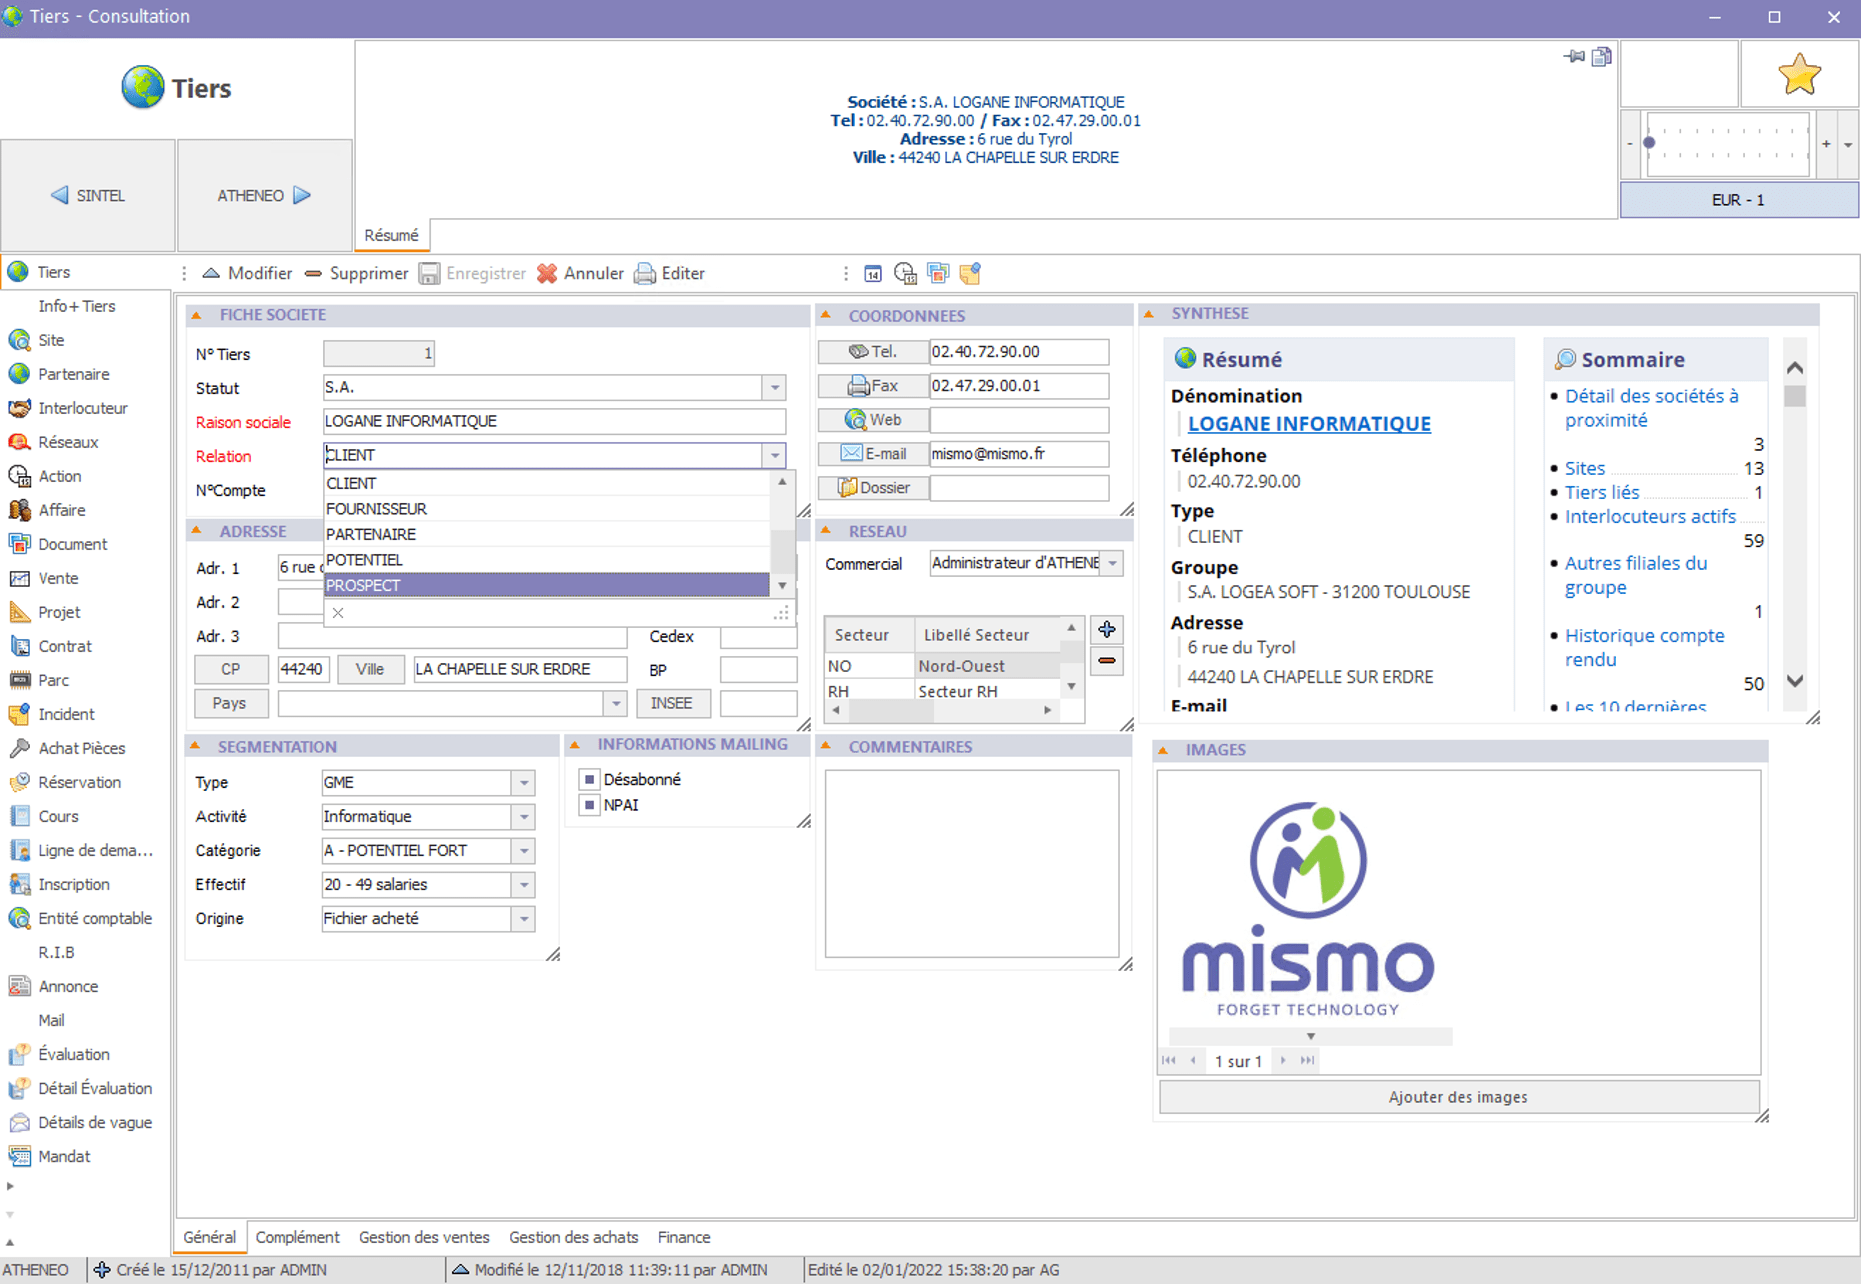Select the Général tab
The height and width of the screenshot is (1284, 1861).
[x=209, y=1237]
